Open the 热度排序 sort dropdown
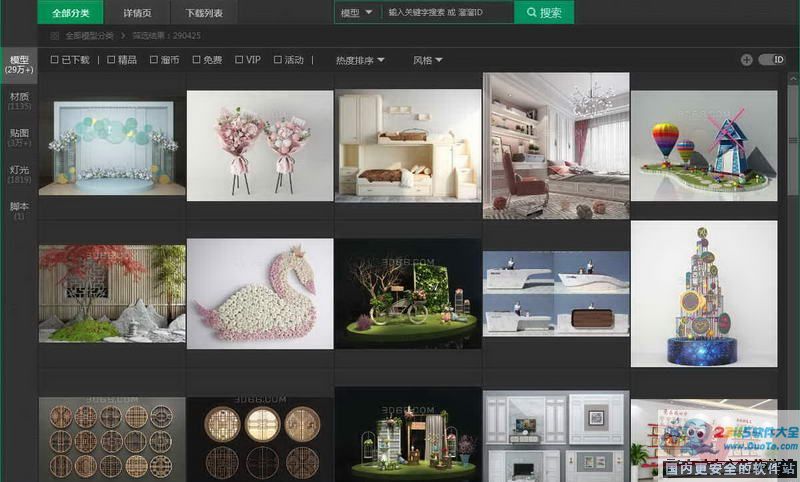 (x=360, y=60)
